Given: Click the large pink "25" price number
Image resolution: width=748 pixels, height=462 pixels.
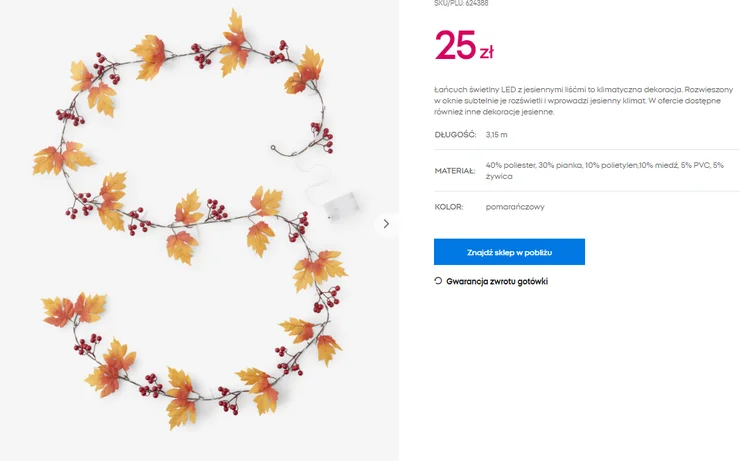Looking at the screenshot, I should (455, 46).
